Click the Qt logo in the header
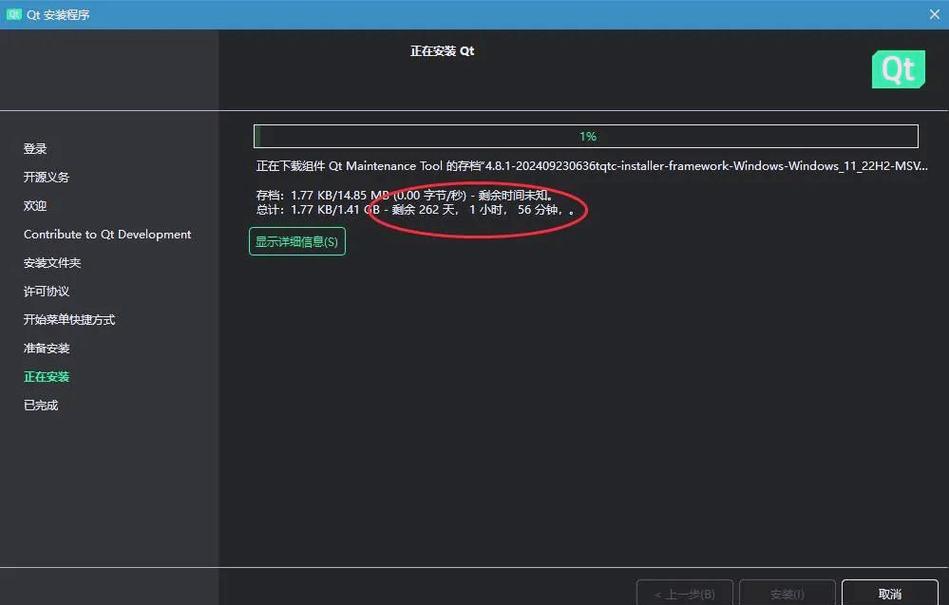 pyautogui.click(x=898, y=70)
